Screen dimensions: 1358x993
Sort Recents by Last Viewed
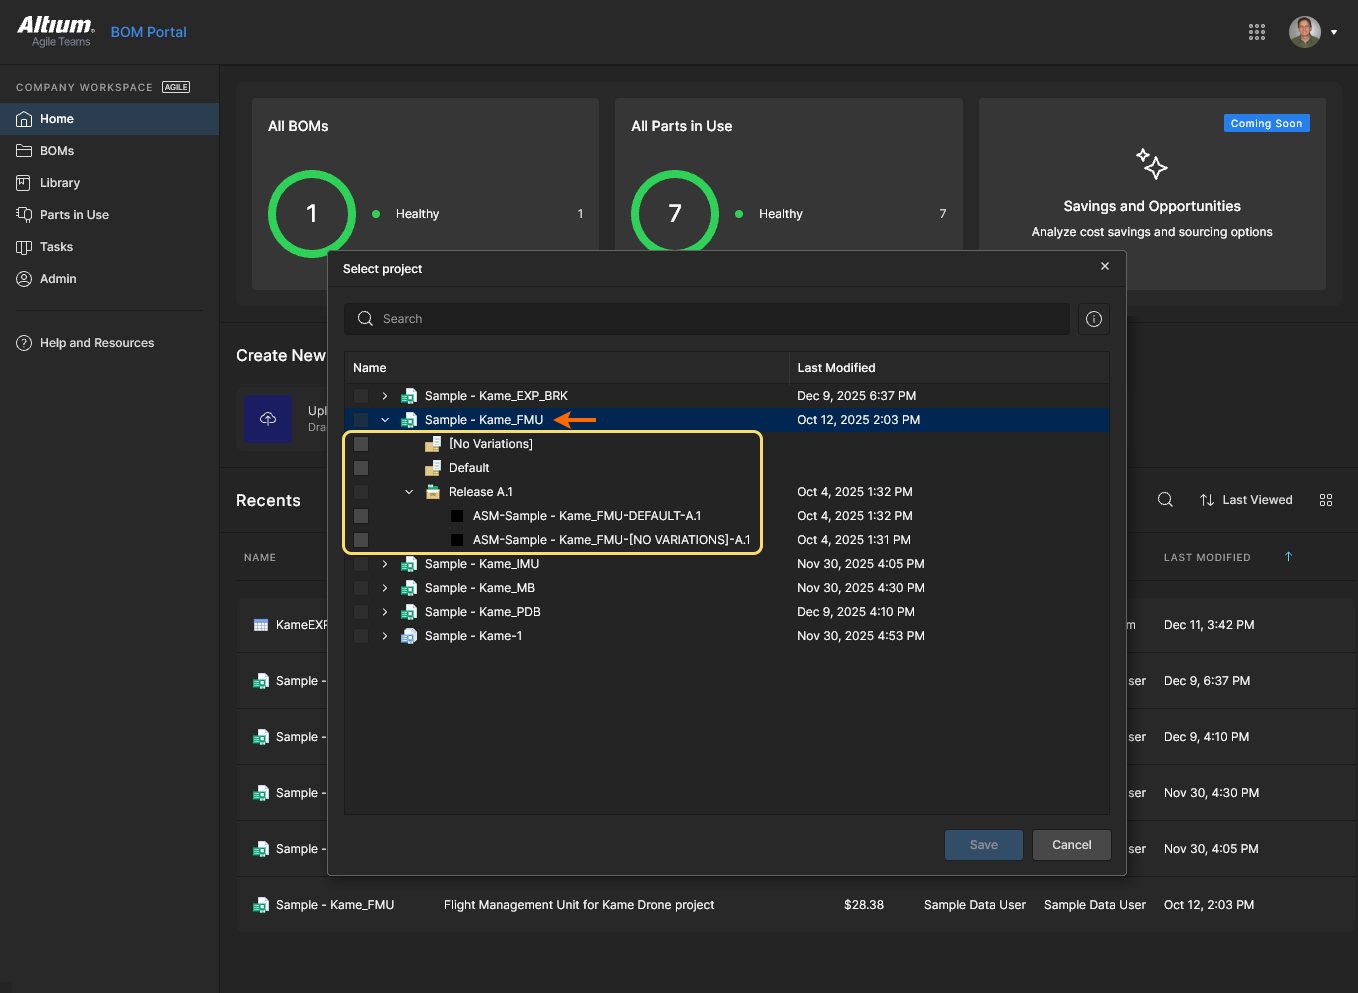(1246, 500)
